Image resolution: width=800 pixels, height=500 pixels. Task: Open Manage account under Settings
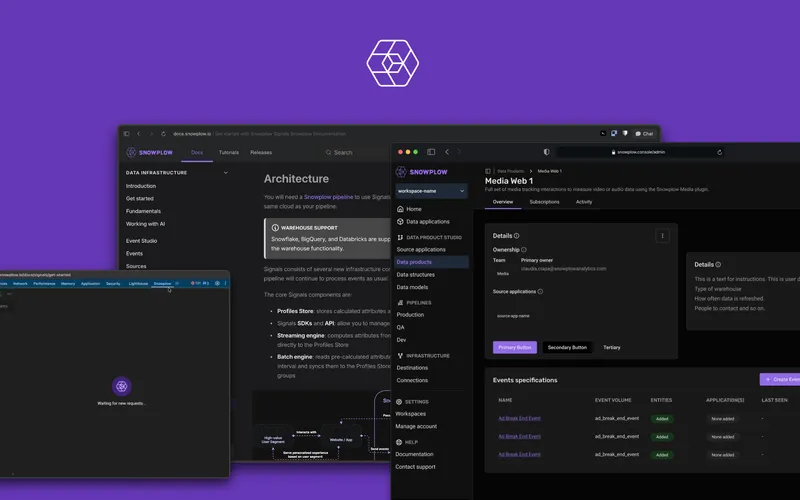[416, 427]
